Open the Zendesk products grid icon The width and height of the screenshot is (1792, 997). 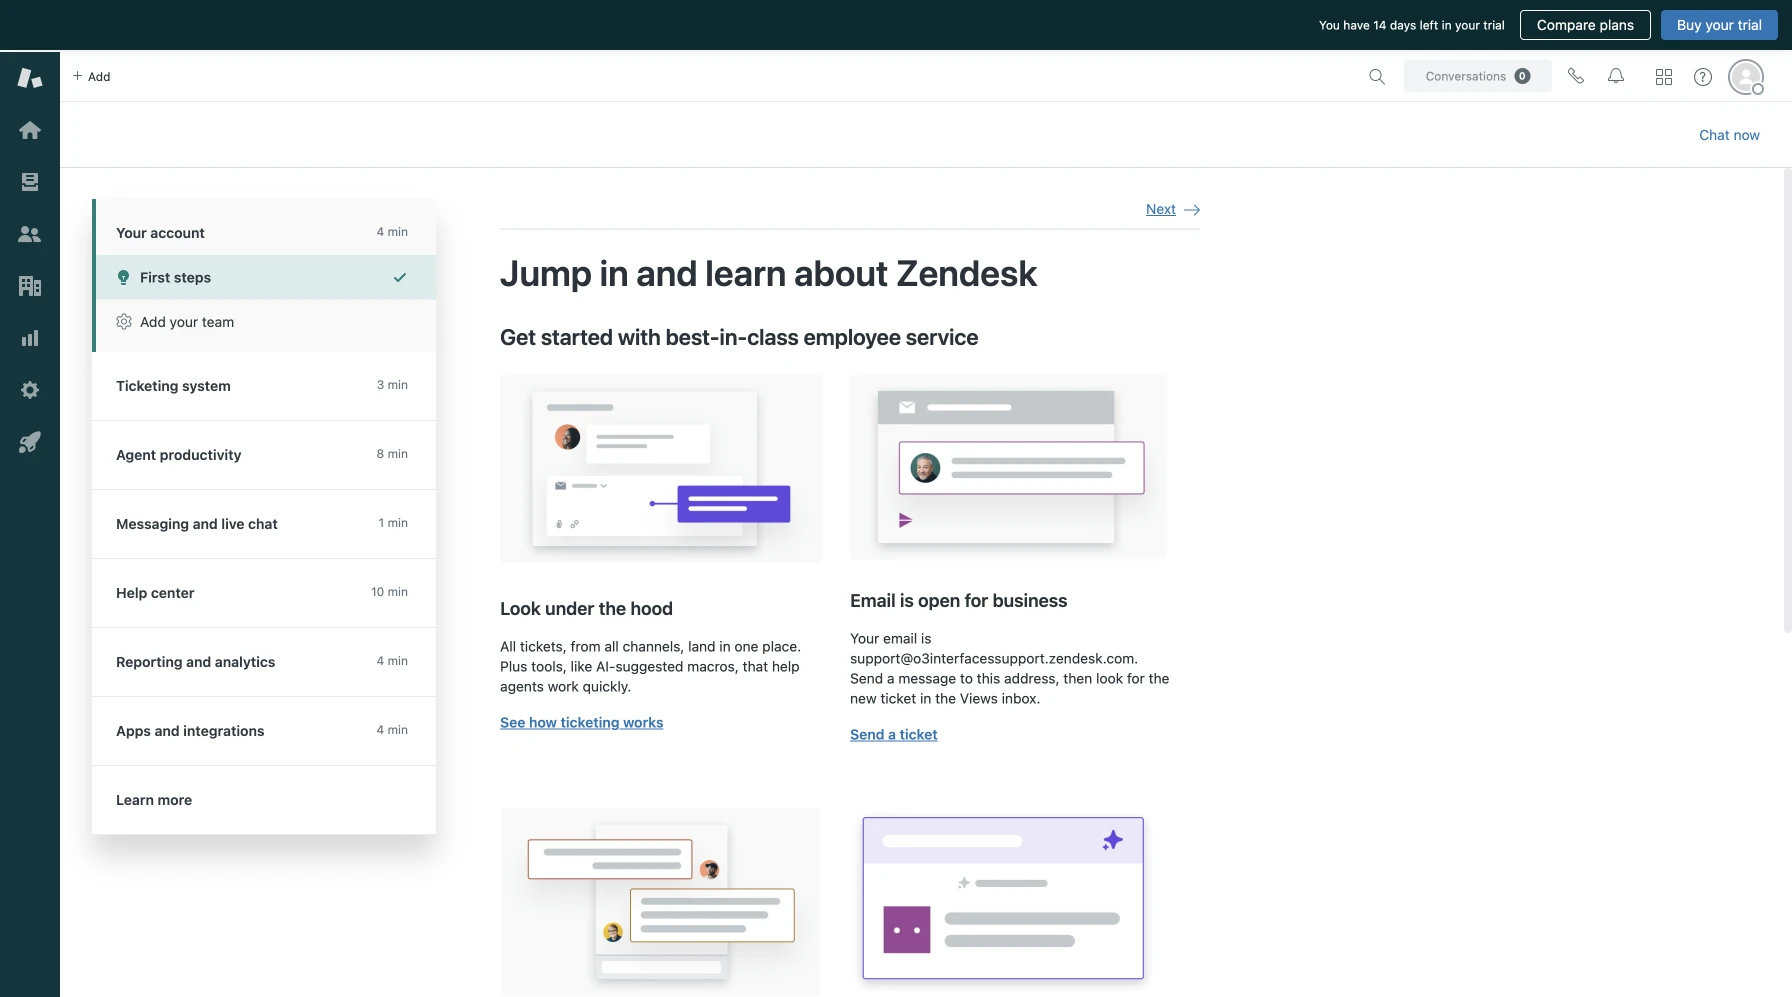pyautogui.click(x=1664, y=77)
